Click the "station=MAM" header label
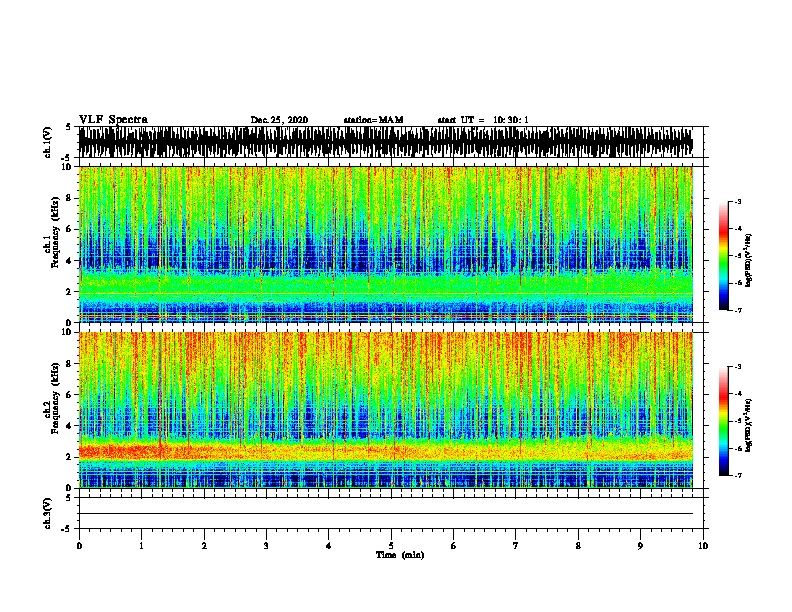The image size is (792, 612). (373, 120)
